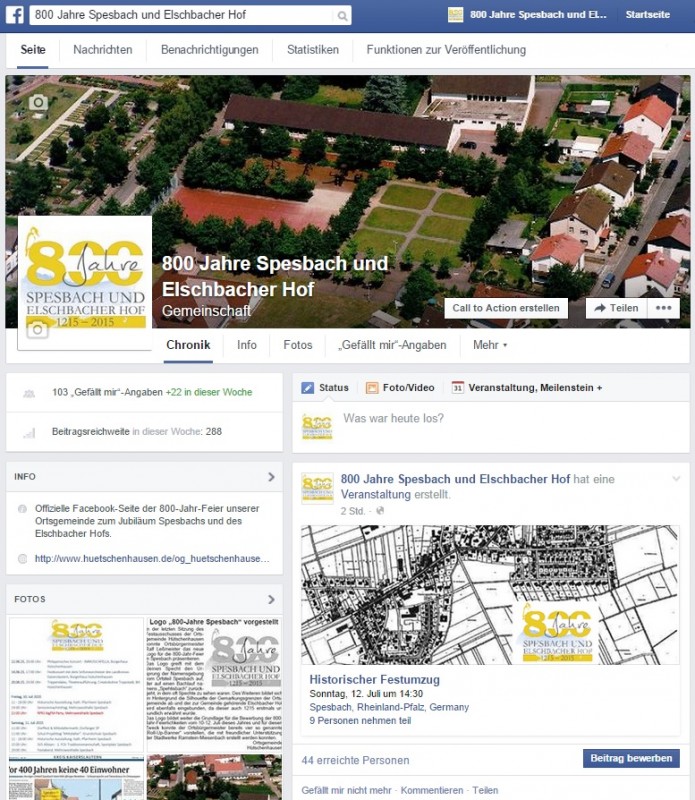
Task: Go to Startseite
Action: click(648, 15)
